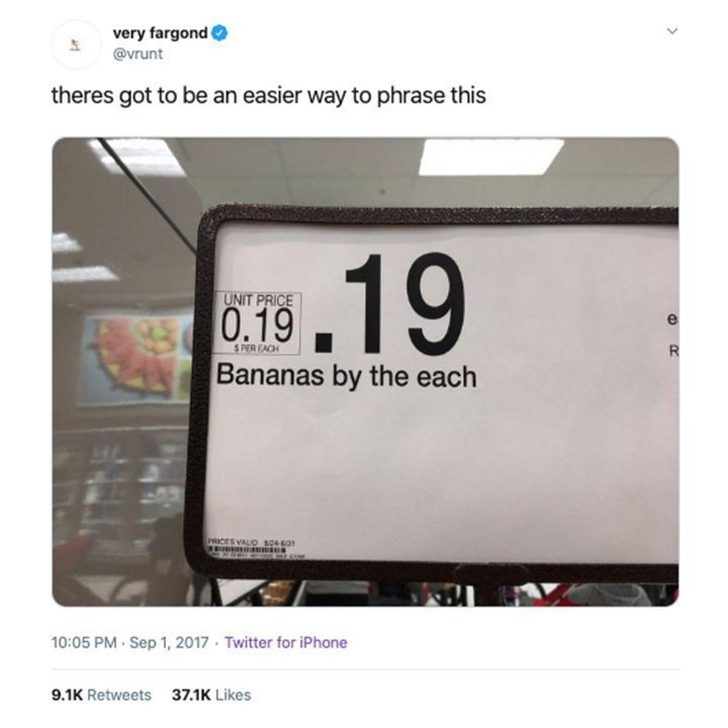Open the banana price sign photo
Image resolution: width=728 pixels, height=728 pixels.
point(365,371)
